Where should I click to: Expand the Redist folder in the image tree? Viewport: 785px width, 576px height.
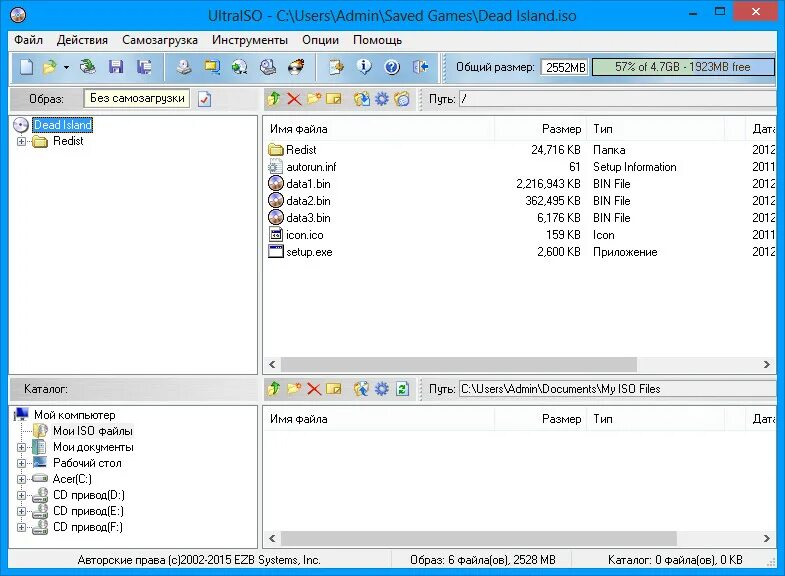22,142
